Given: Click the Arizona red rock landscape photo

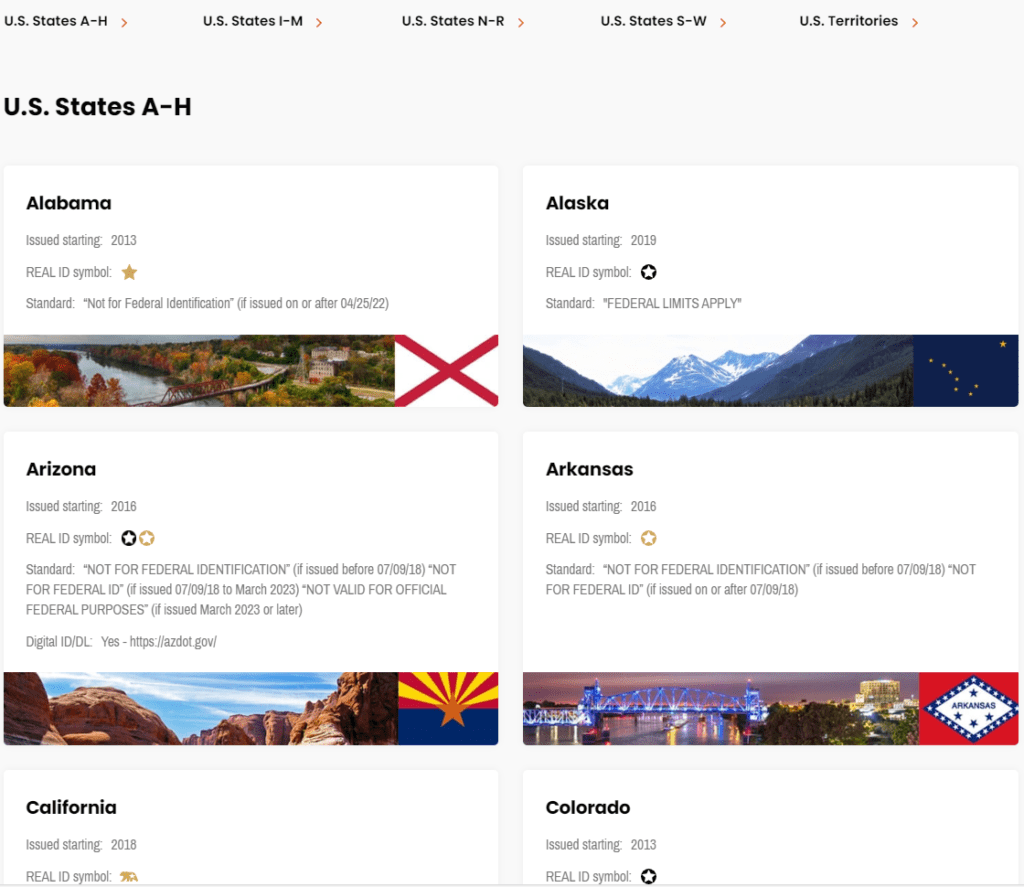Looking at the screenshot, I should tap(200, 708).
